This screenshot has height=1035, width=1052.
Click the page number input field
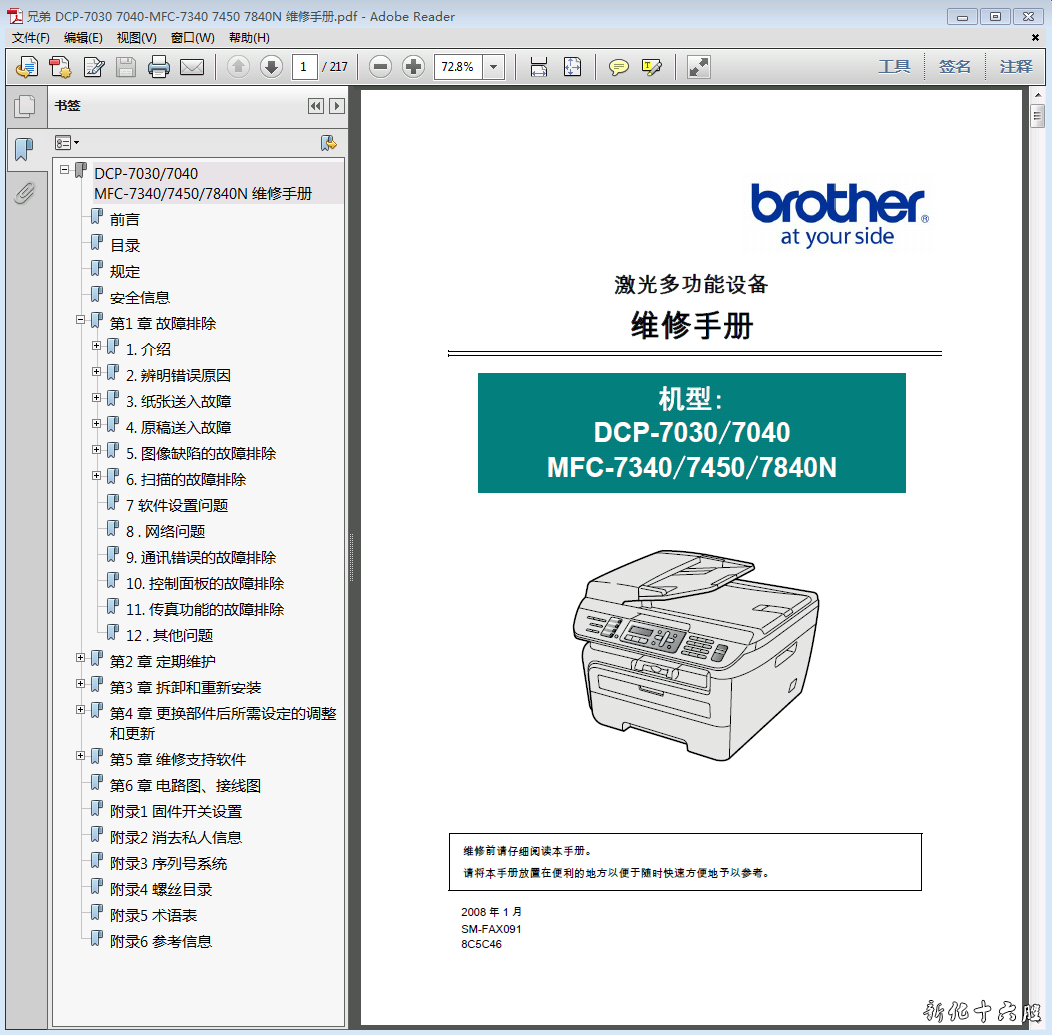click(x=305, y=67)
